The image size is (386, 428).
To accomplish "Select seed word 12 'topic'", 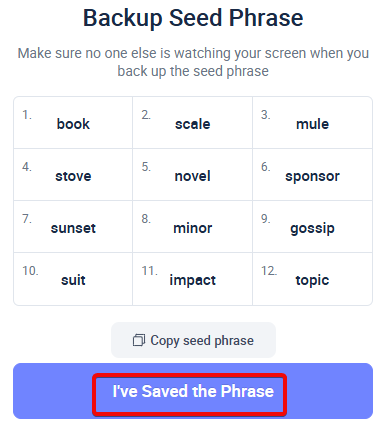I will click(312, 281).
